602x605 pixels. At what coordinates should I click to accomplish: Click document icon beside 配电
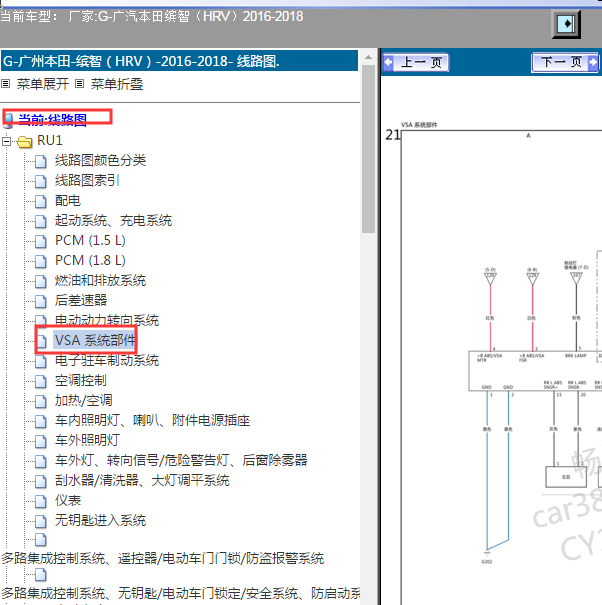41,201
